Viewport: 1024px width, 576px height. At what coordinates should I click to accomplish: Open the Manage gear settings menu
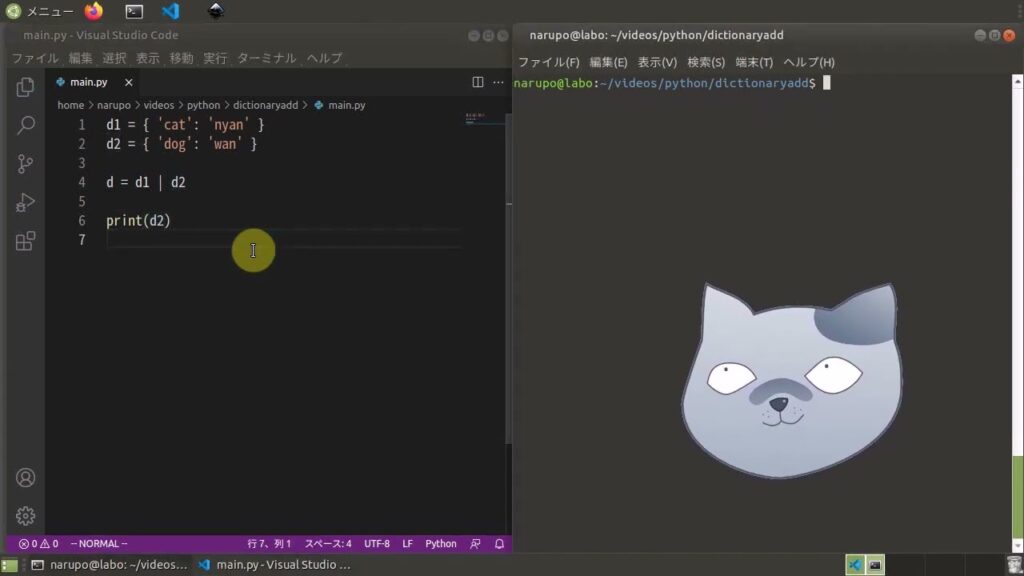point(24,516)
